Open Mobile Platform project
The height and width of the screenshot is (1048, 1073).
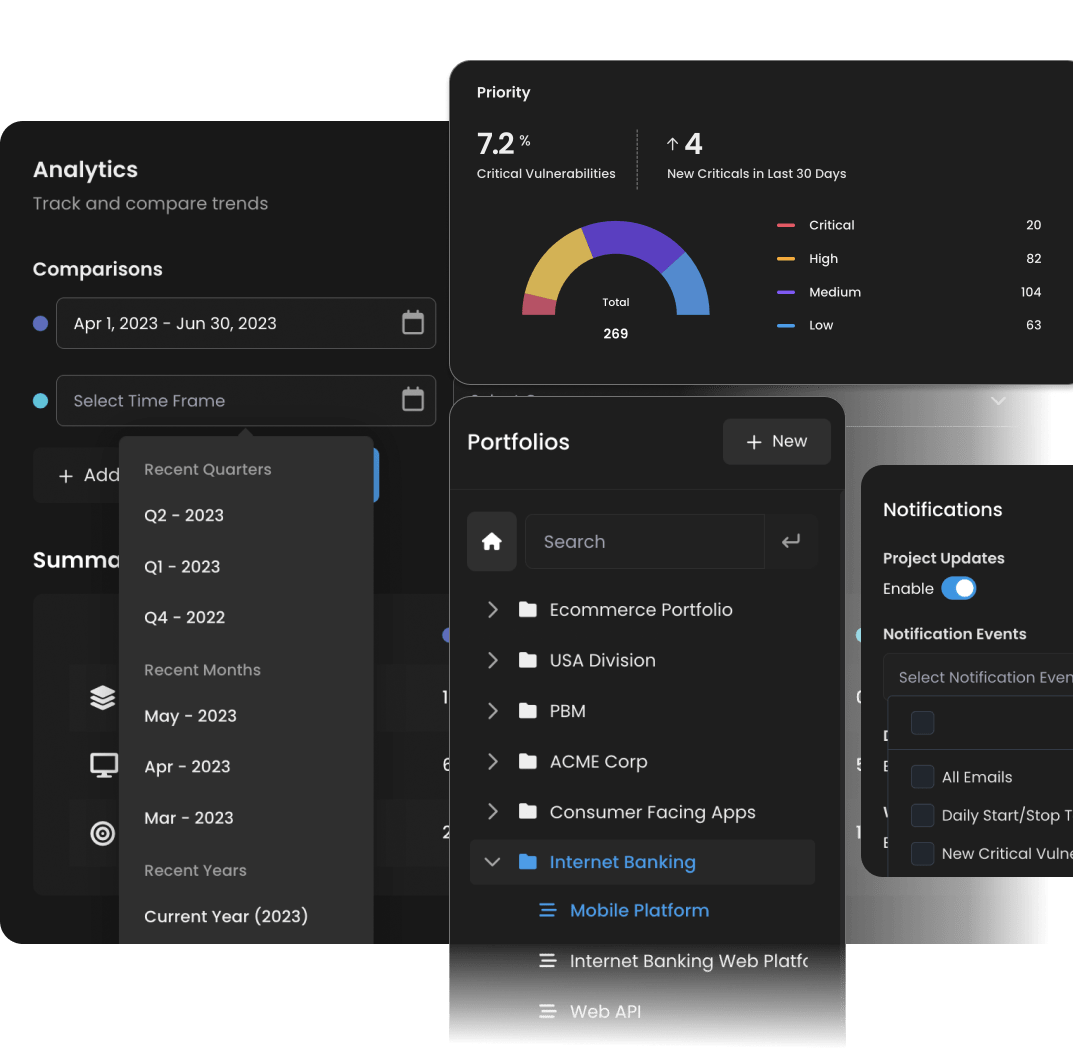point(639,910)
